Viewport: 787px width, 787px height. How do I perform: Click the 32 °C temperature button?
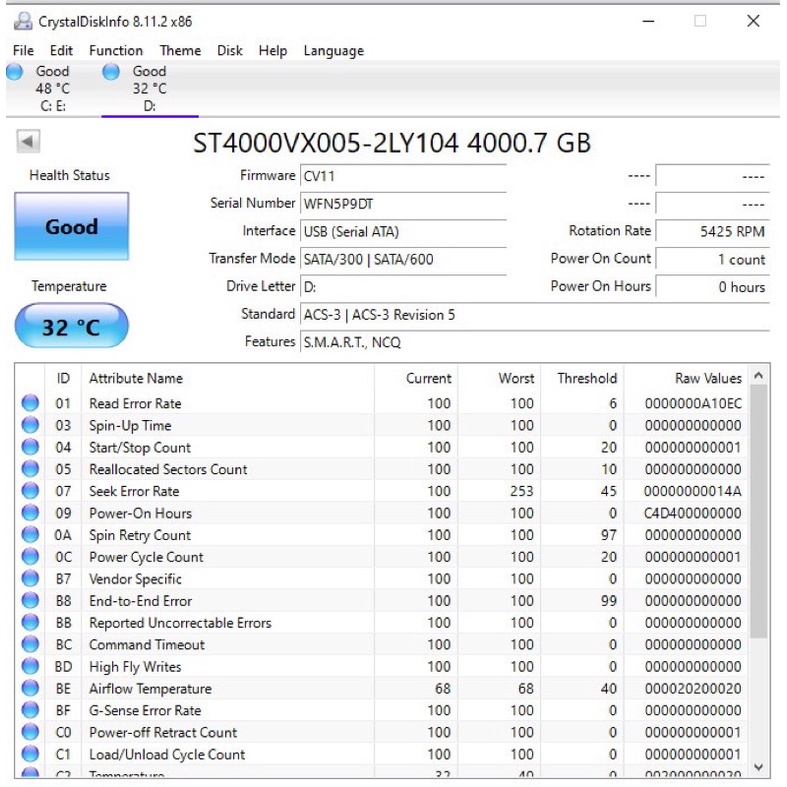tap(71, 326)
